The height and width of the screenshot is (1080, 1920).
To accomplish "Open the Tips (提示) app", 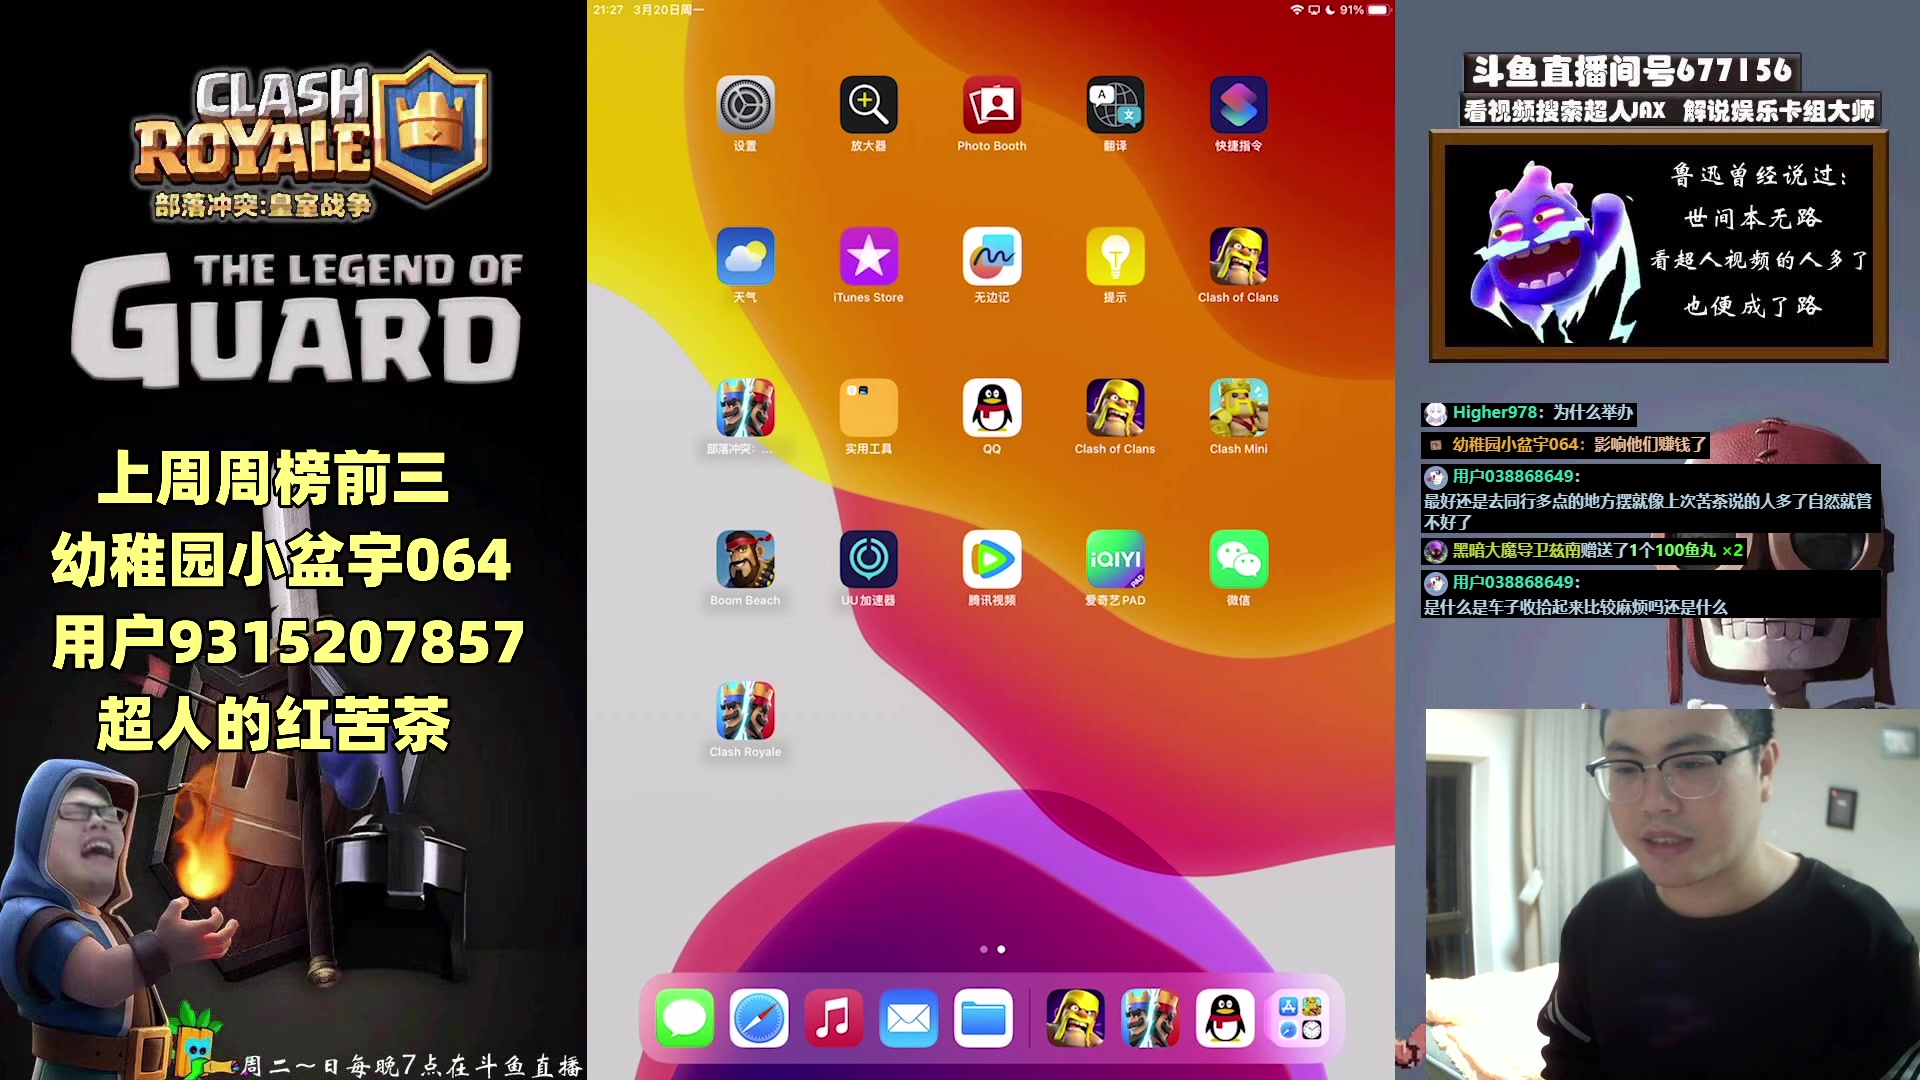I will tap(1115, 256).
